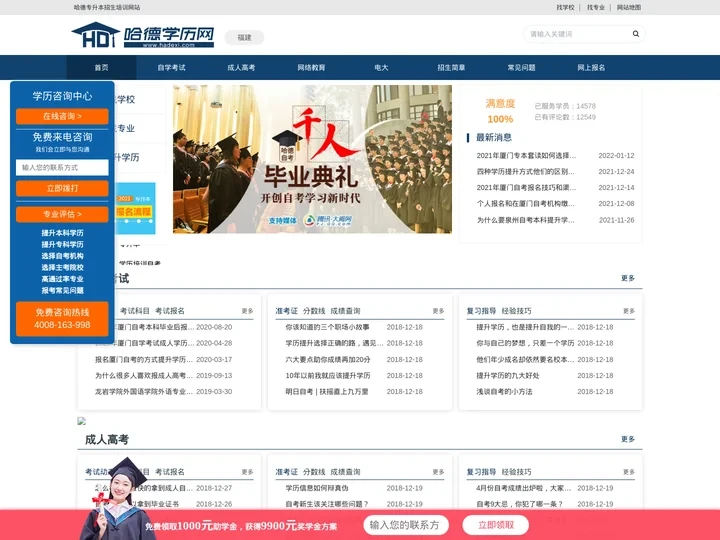
Task: Click the 立即拨打 button
Action: 62,188
